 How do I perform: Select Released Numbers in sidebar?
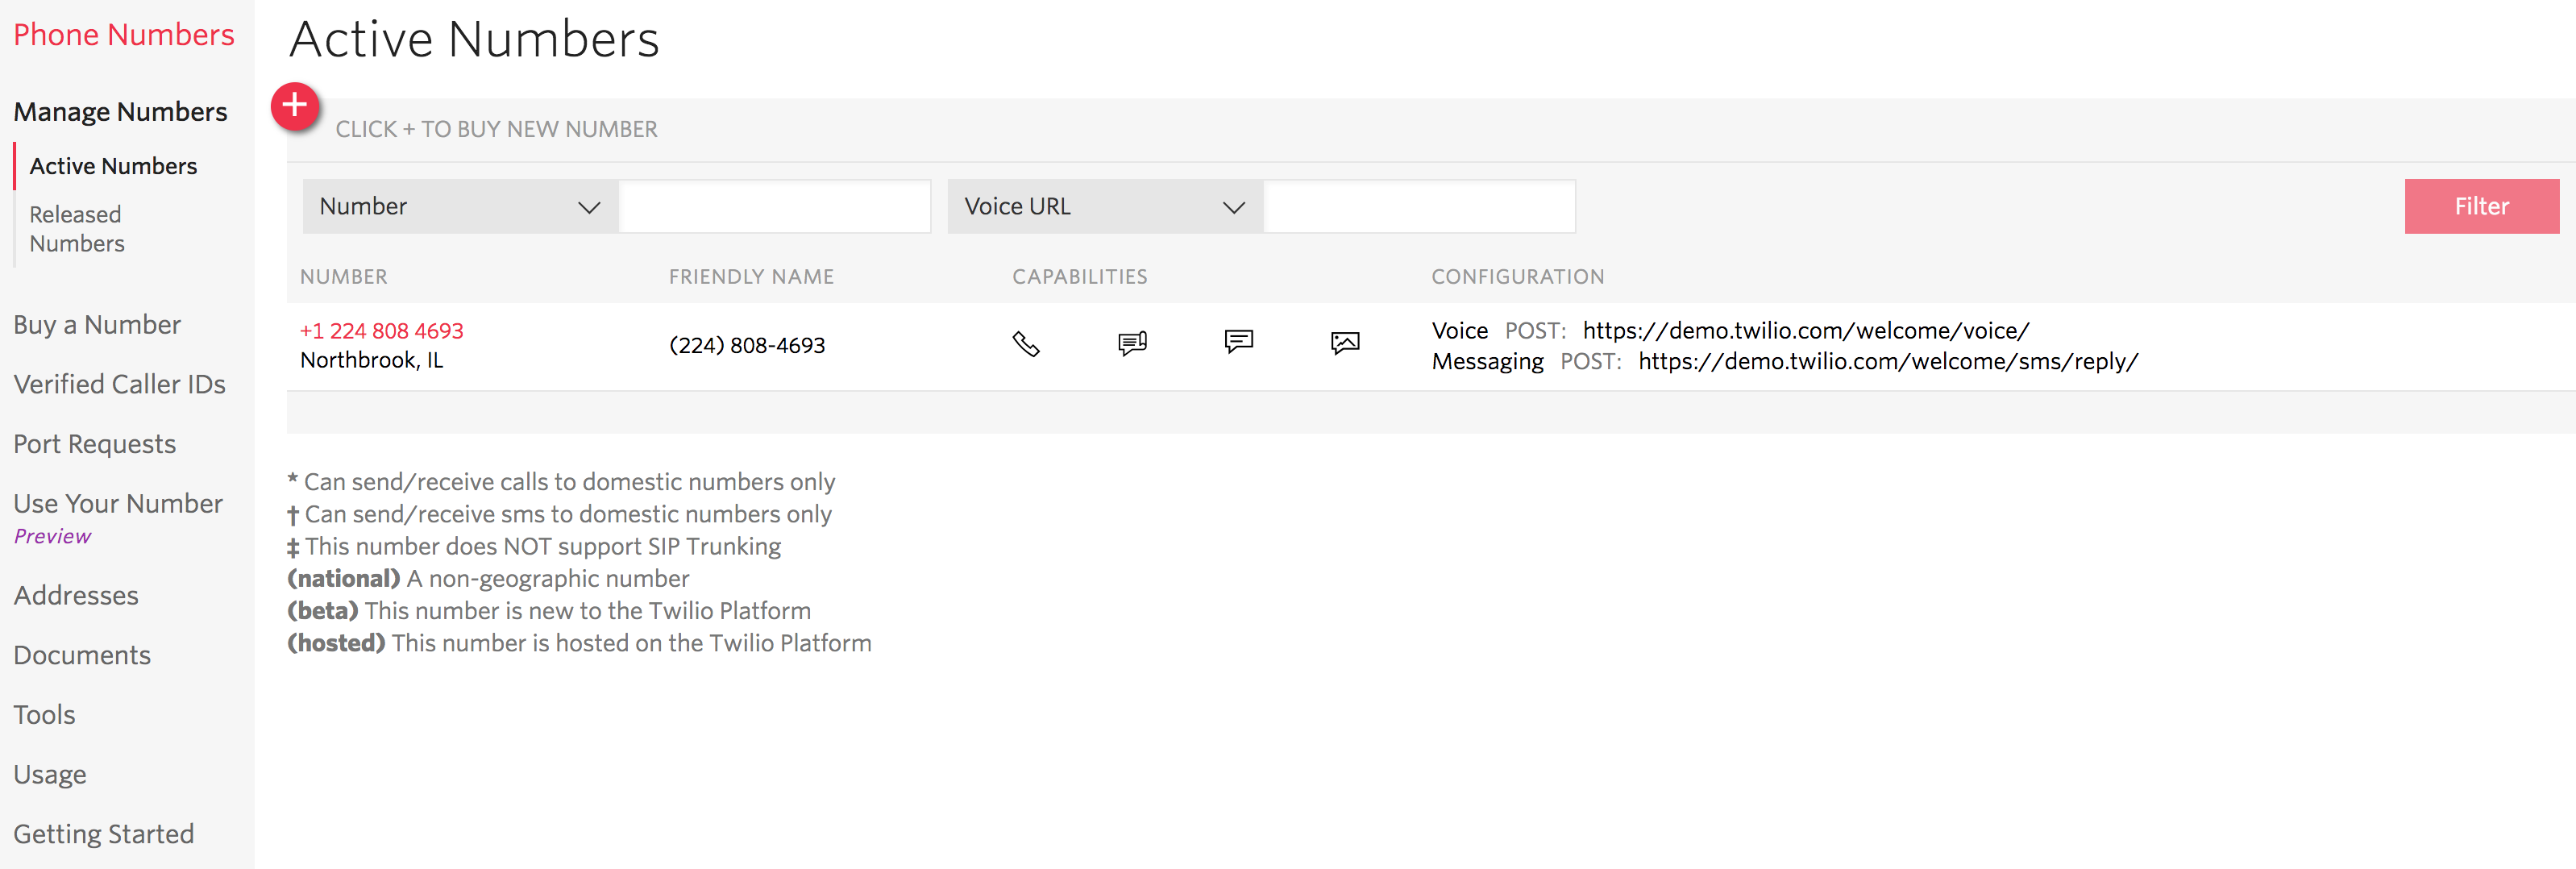click(x=77, y=229)
